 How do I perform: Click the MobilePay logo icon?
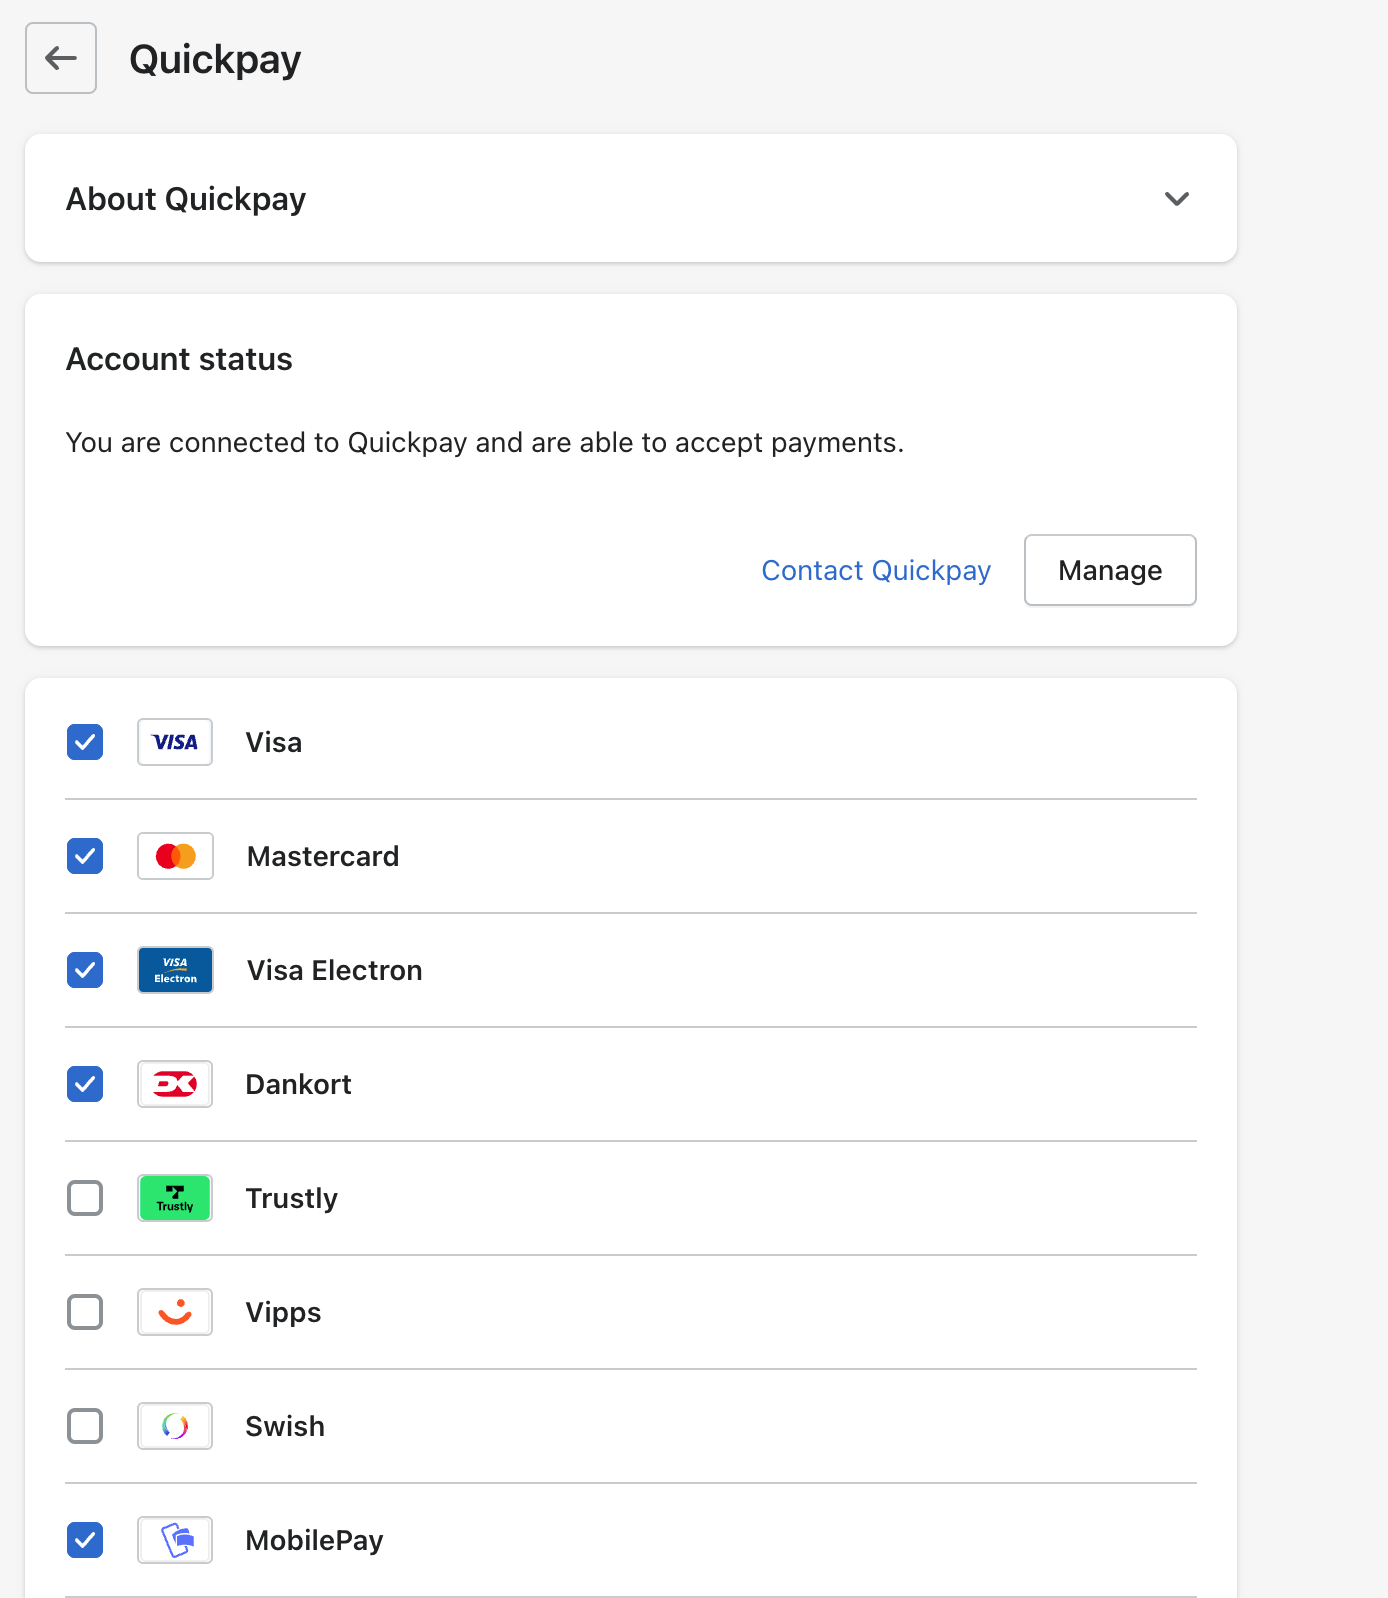tap(175, 1540)
